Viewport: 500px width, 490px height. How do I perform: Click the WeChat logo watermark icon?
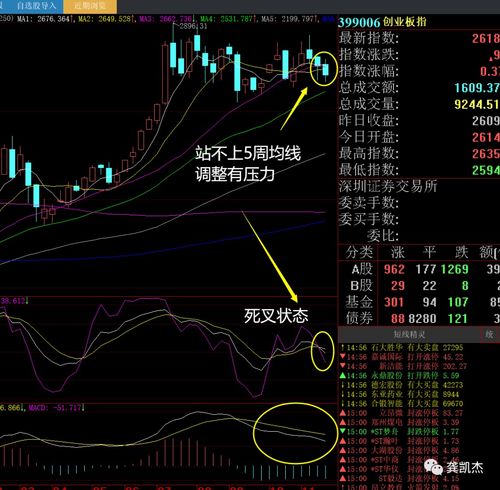[433, 466]
